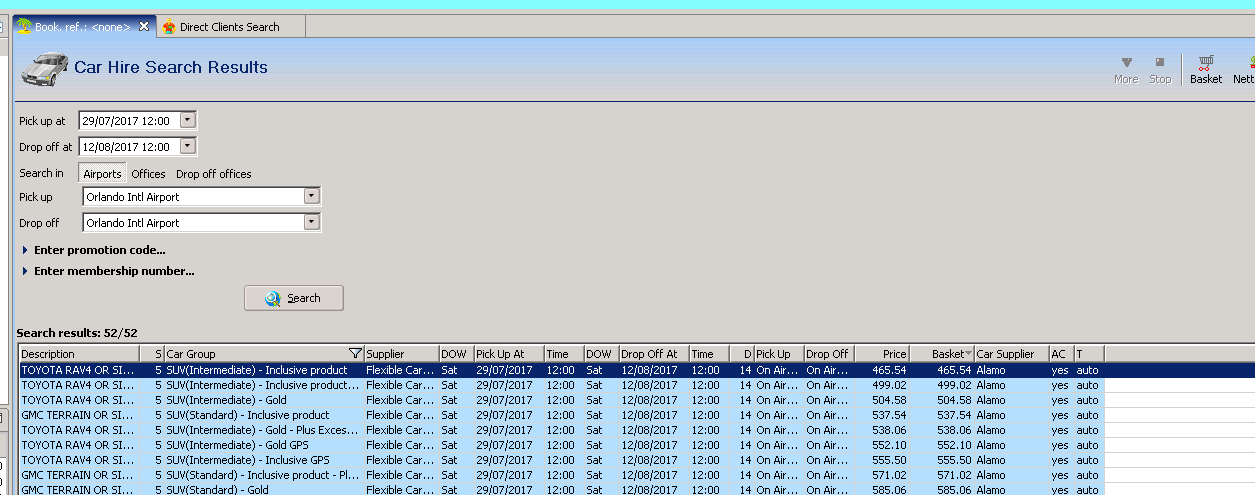Screen dimensions: 1255x495
Task: Click the Car Group filter icon
Action: 355,353
